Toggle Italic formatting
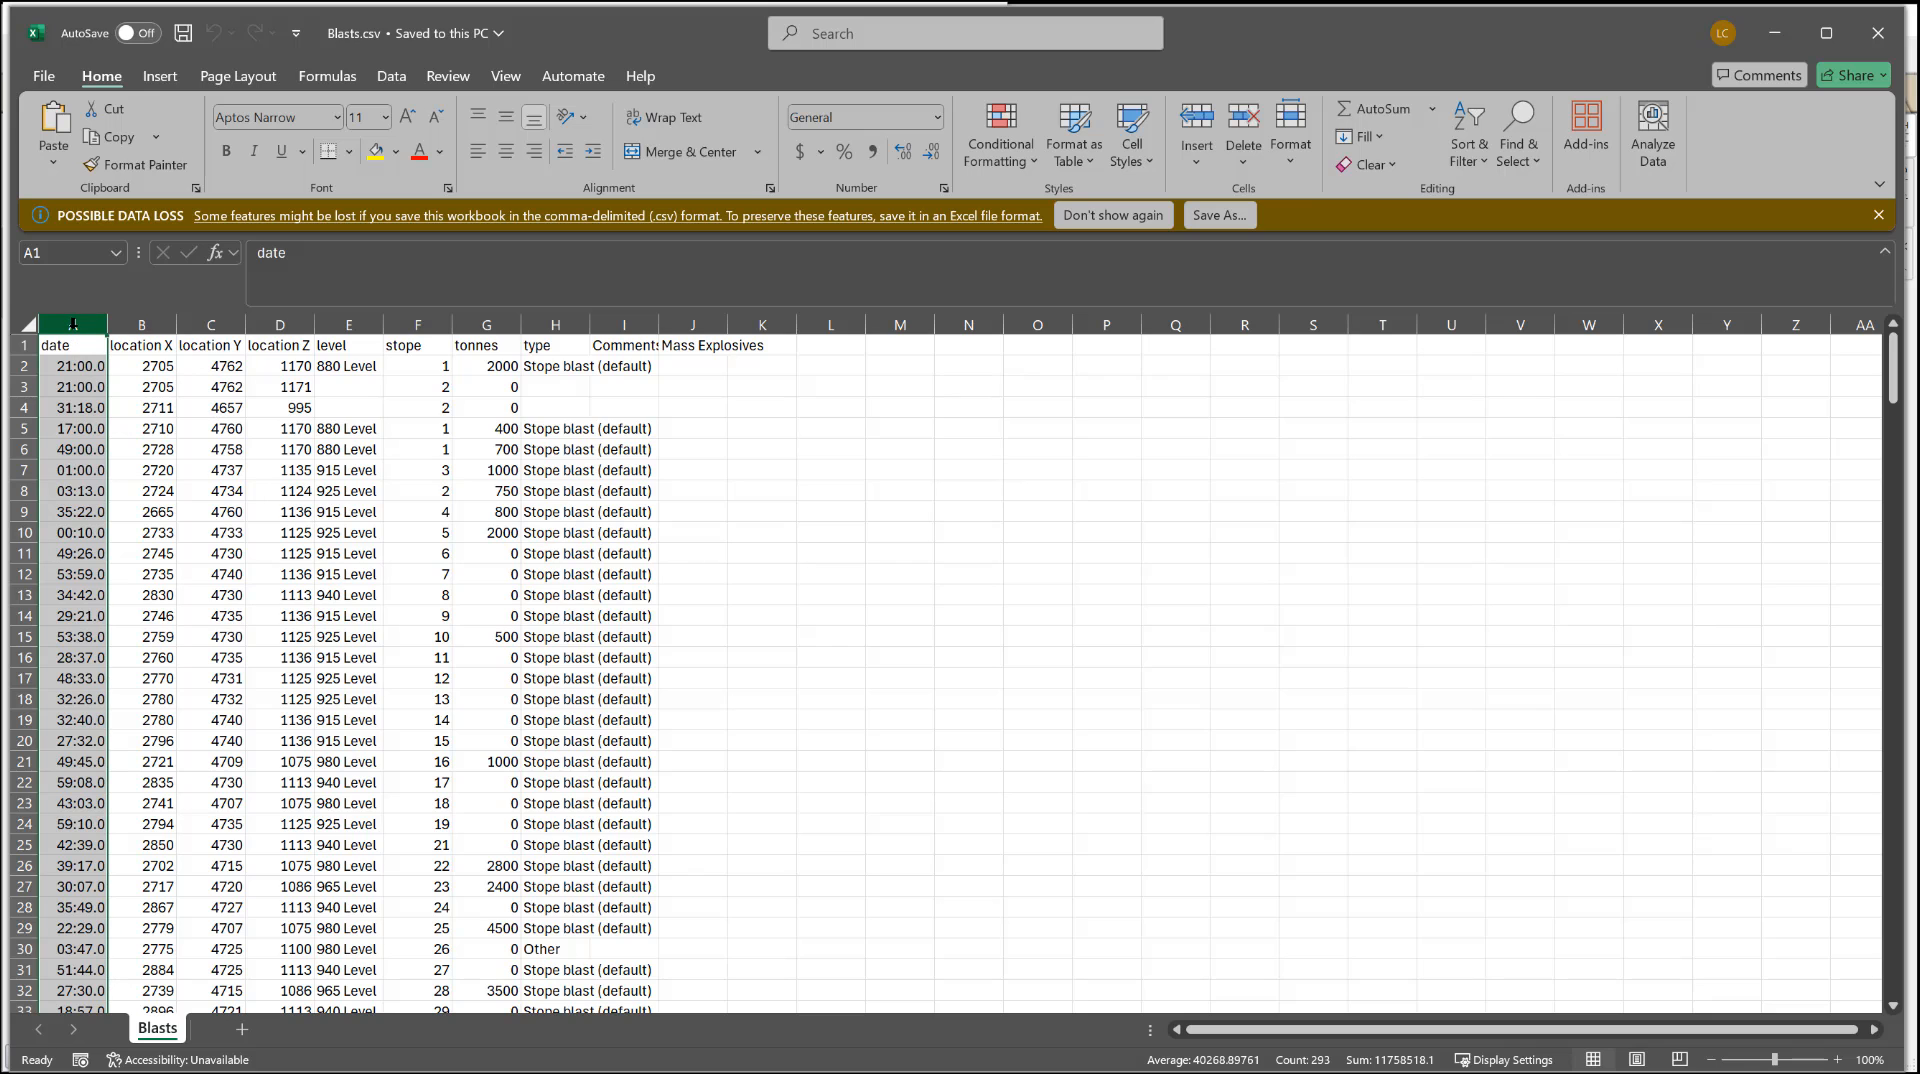Image resolution: width=1920 pixels, height=1074 pixels. pyautogui.click(x=254, y=151)
